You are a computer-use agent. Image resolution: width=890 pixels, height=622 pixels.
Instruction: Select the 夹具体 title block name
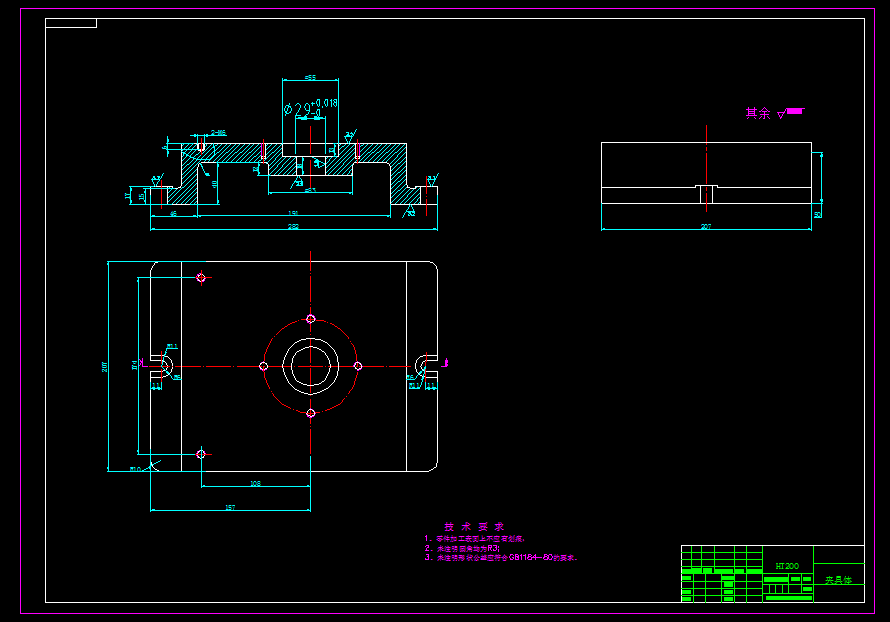[838, 580]
